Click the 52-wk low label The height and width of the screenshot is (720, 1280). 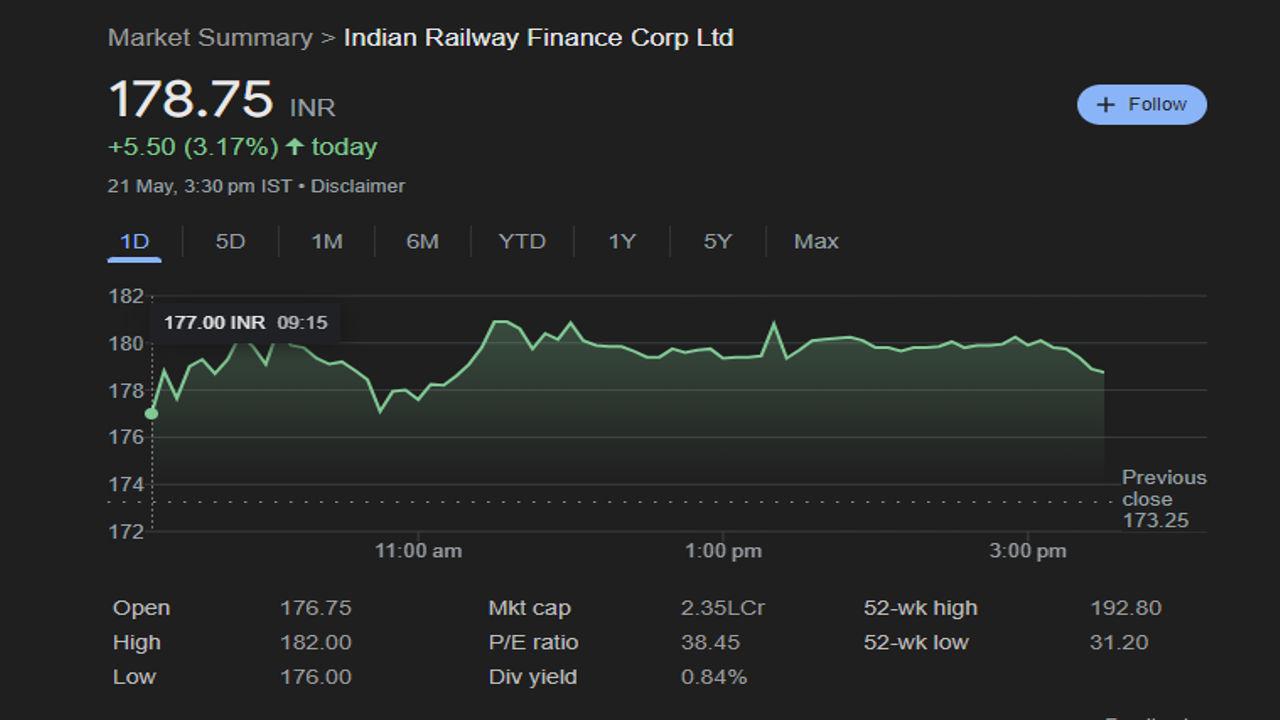click(916, 642)
